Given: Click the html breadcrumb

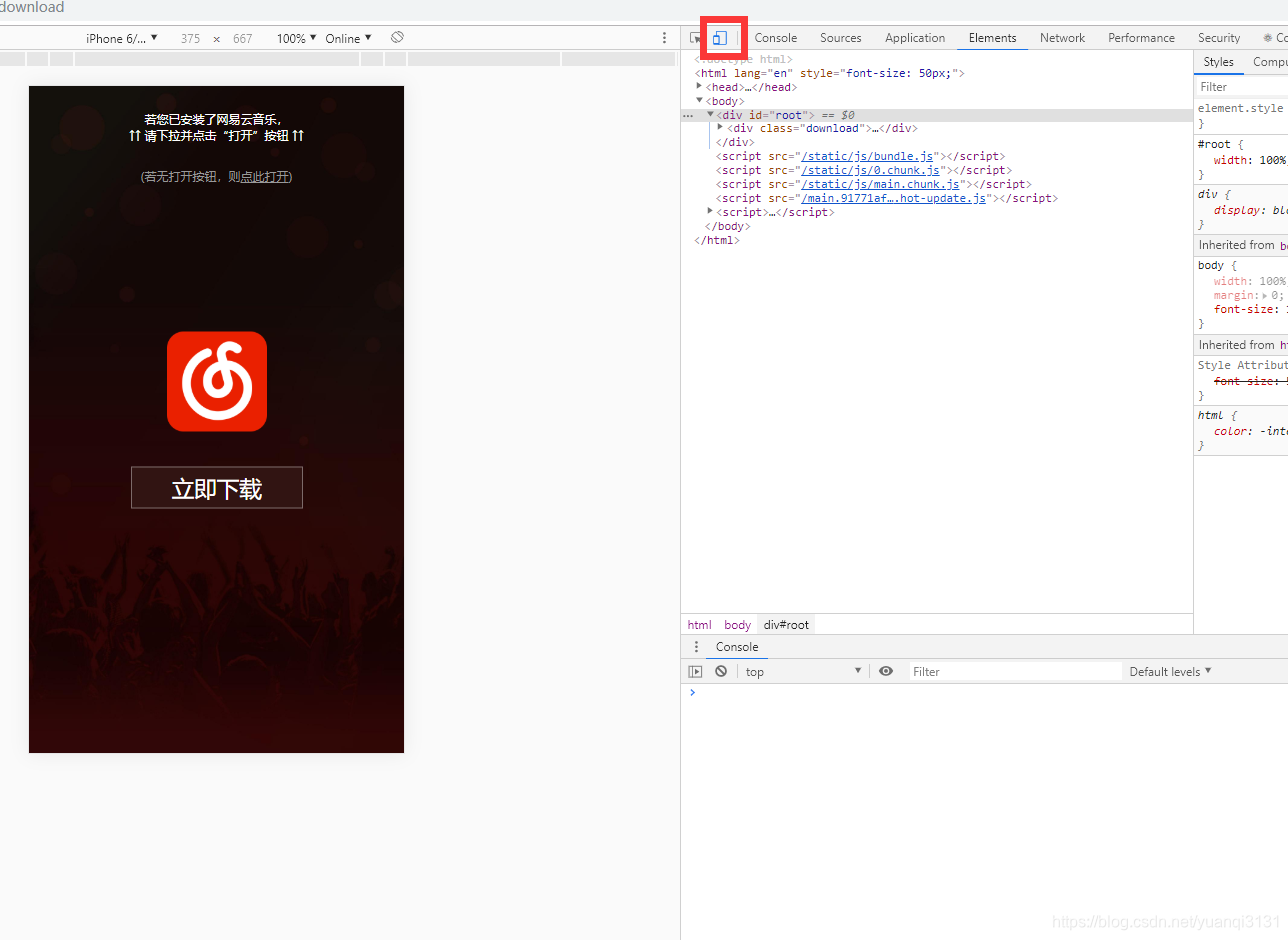Looking at the screenshot, I should tap(699, 624).
